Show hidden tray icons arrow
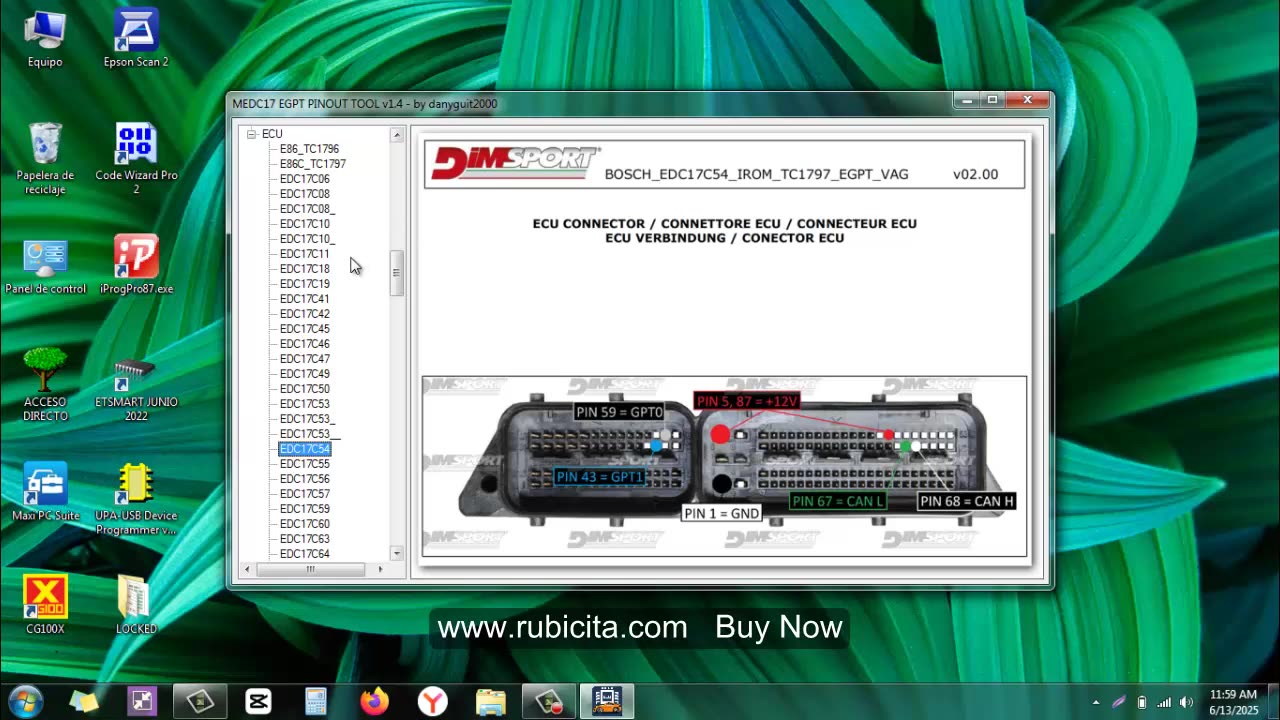1280x720 pixels. coord(1096,702)
